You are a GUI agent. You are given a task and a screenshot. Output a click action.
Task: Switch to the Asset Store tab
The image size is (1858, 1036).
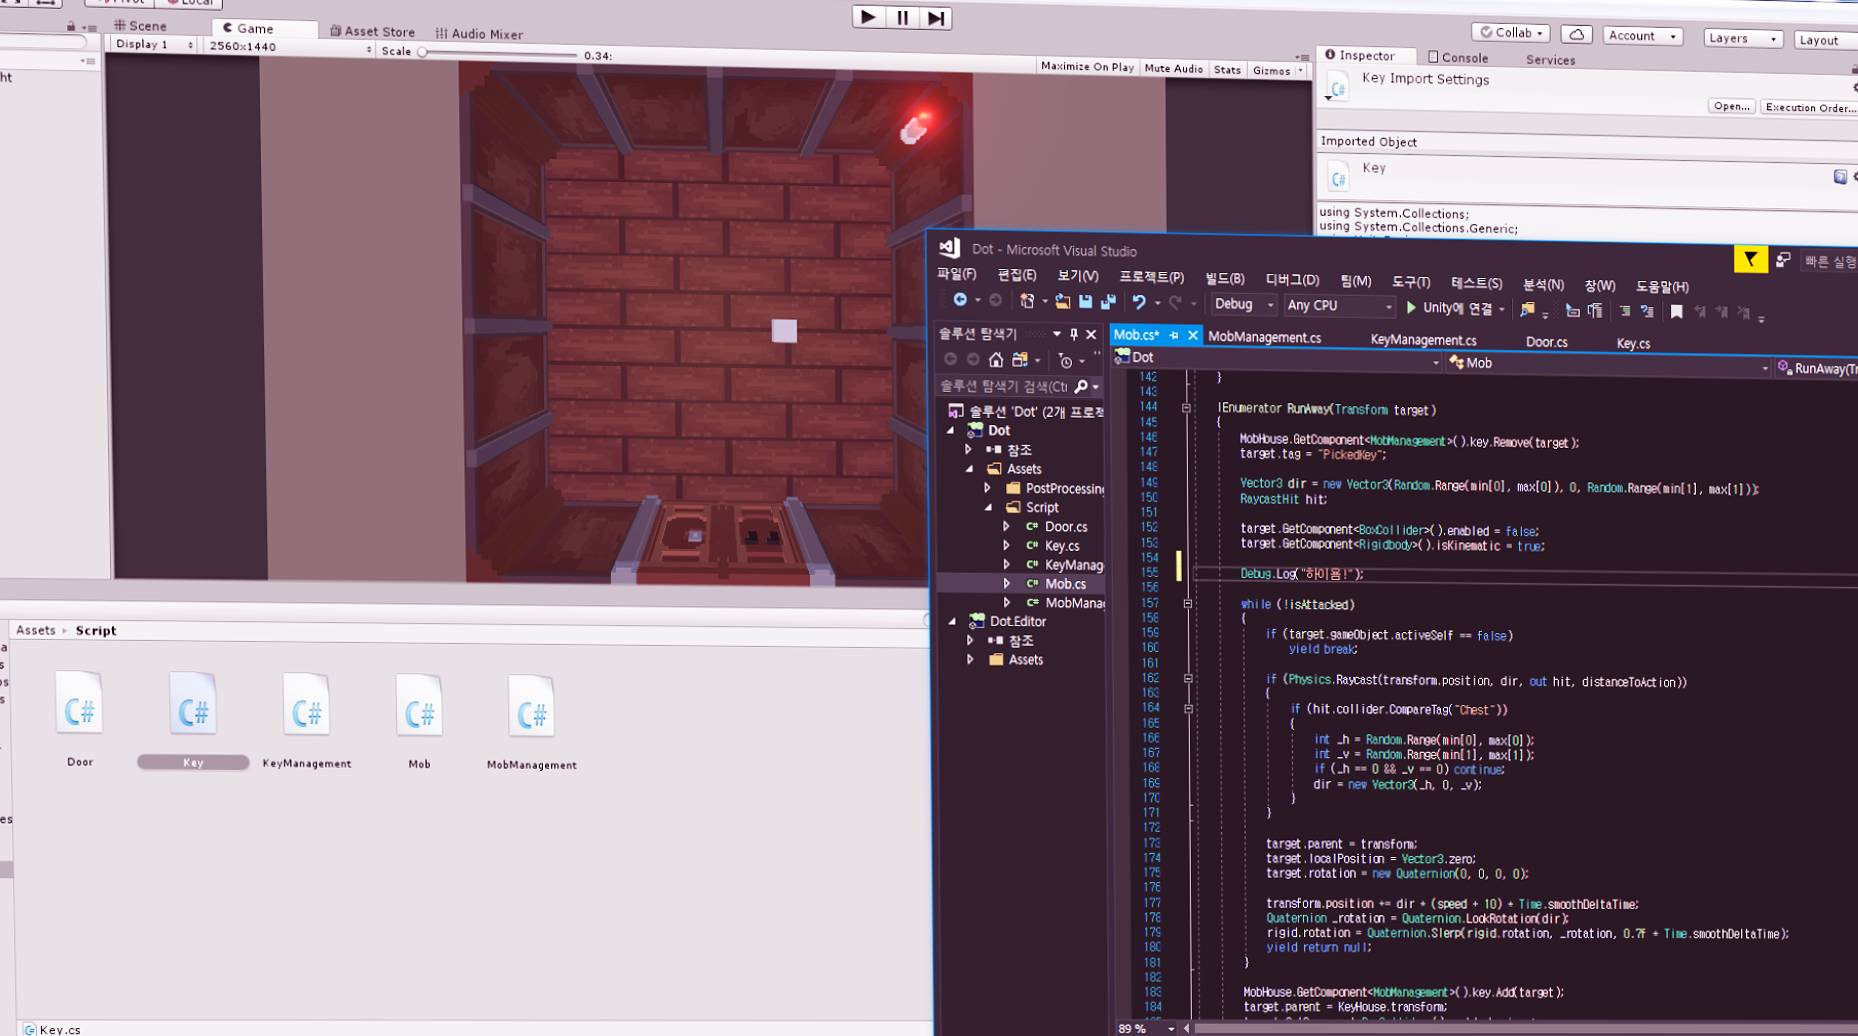pyautogui.click(x=372, y=31)
